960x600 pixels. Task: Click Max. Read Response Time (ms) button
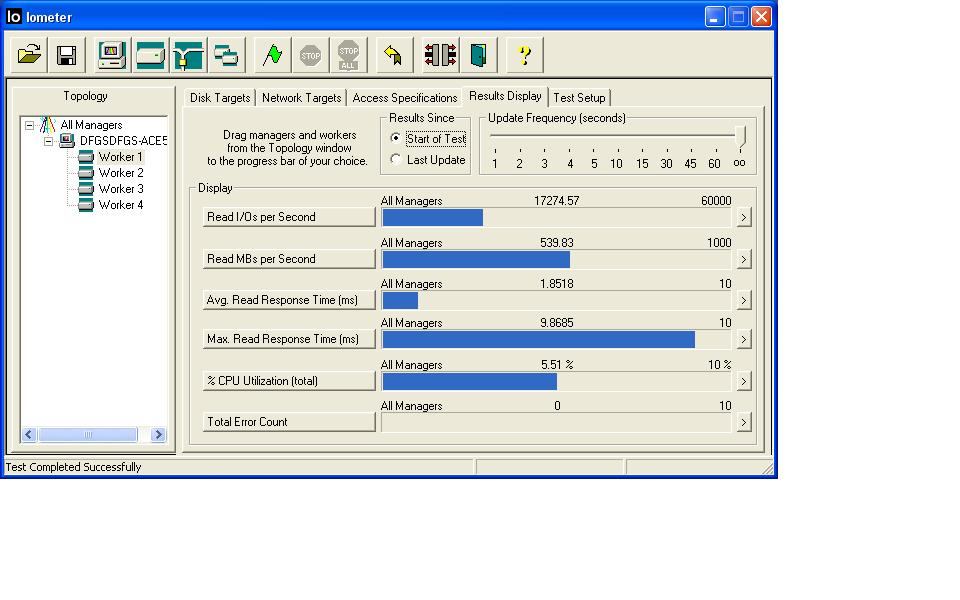(x=289, y=339)
